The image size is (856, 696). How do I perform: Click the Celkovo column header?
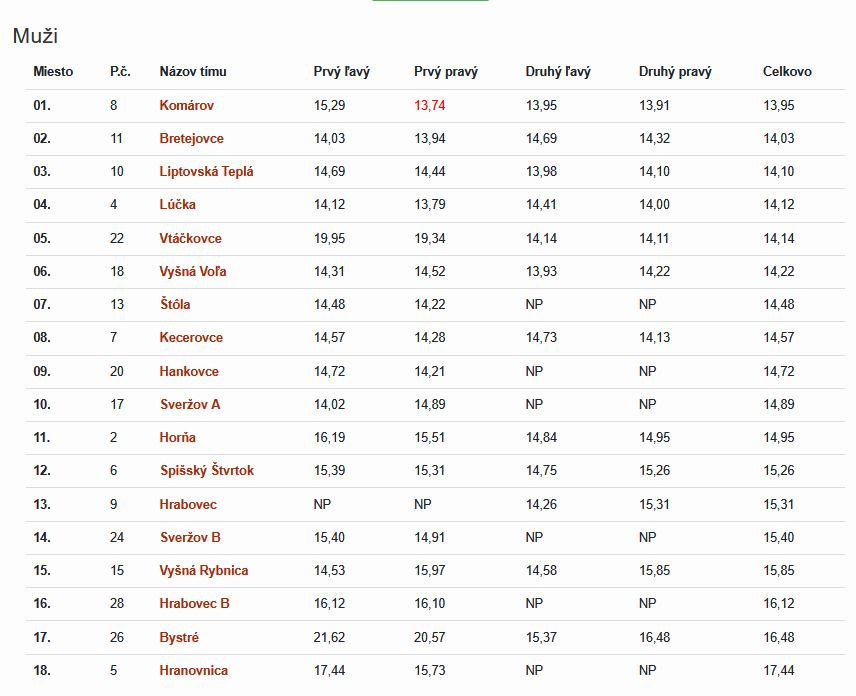coord(787,72)
